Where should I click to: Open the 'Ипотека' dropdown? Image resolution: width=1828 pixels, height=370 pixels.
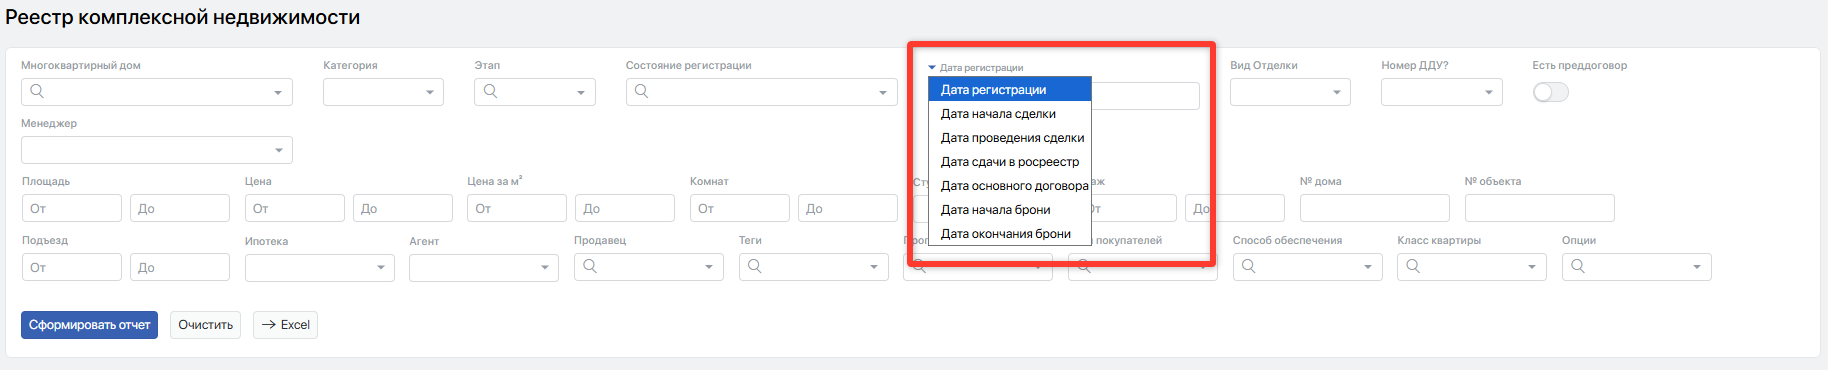(320, 268)
